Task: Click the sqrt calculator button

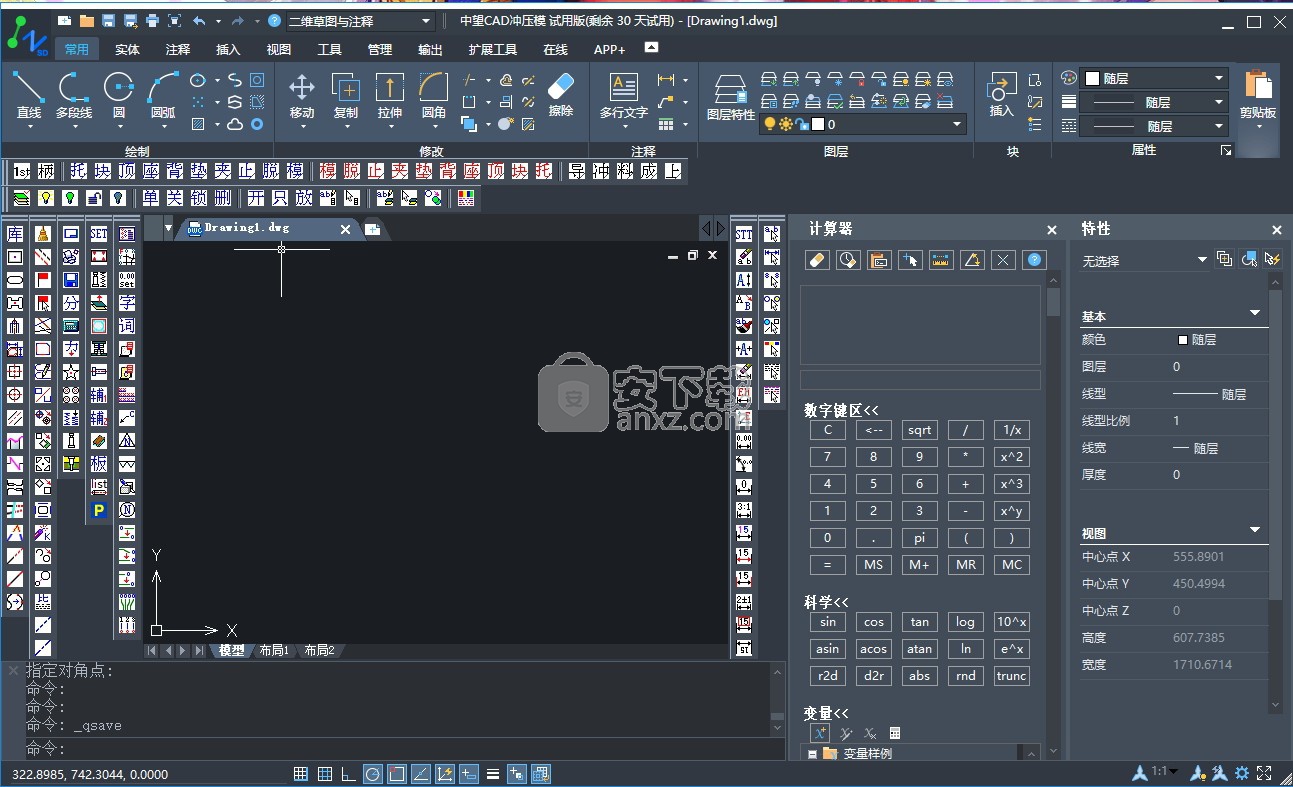Action: coord(919,430)
